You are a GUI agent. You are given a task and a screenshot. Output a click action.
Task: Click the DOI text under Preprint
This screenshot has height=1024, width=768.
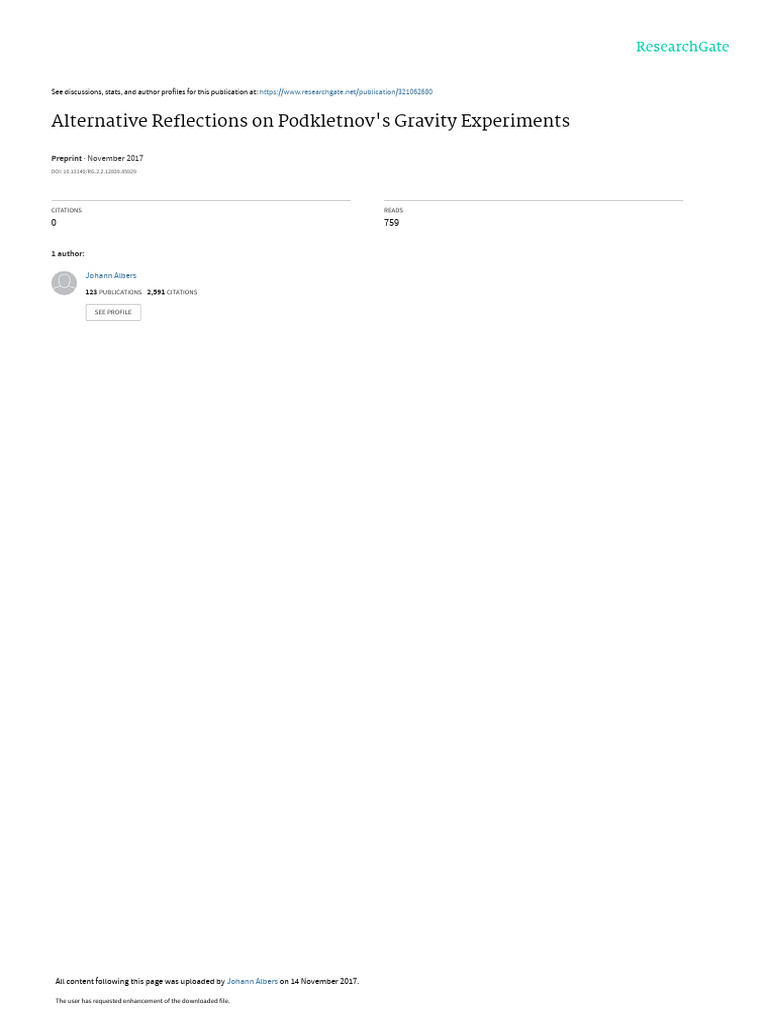93,172
